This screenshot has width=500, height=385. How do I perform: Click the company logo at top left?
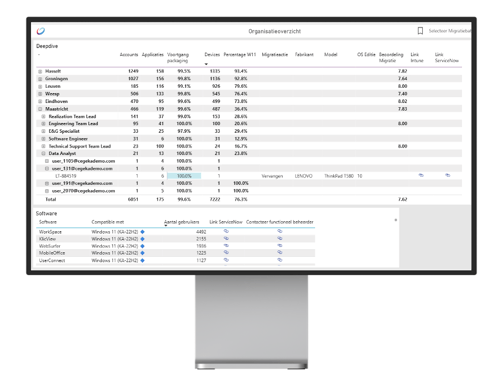point(41,31)
